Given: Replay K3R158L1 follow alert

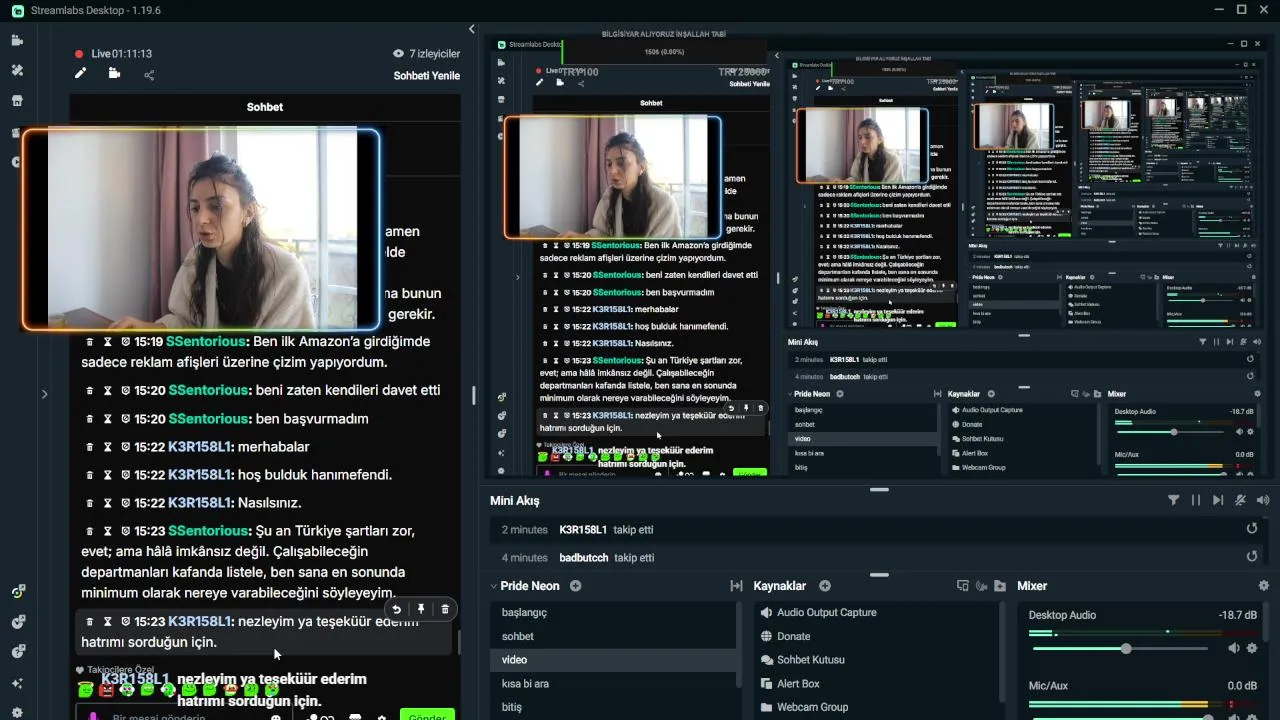Looking at the screenshot, I should [x=1252, y=529].
